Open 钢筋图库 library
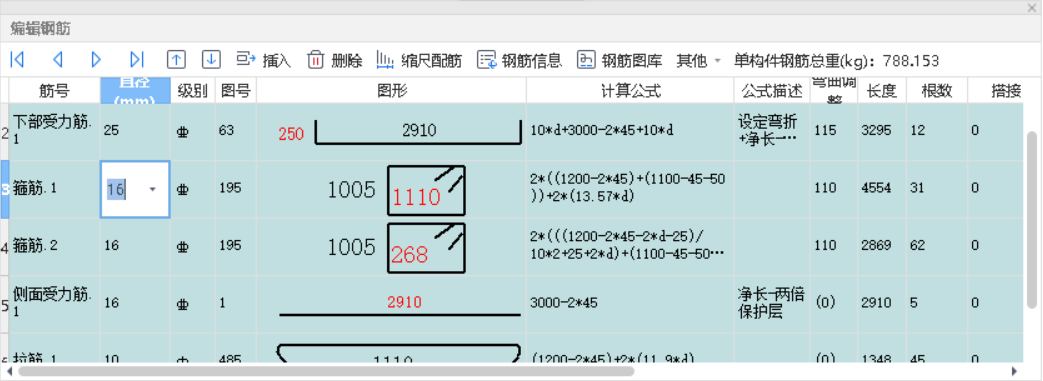The width and height of the screenshot is (1043, 381). [x=619, y=61]
